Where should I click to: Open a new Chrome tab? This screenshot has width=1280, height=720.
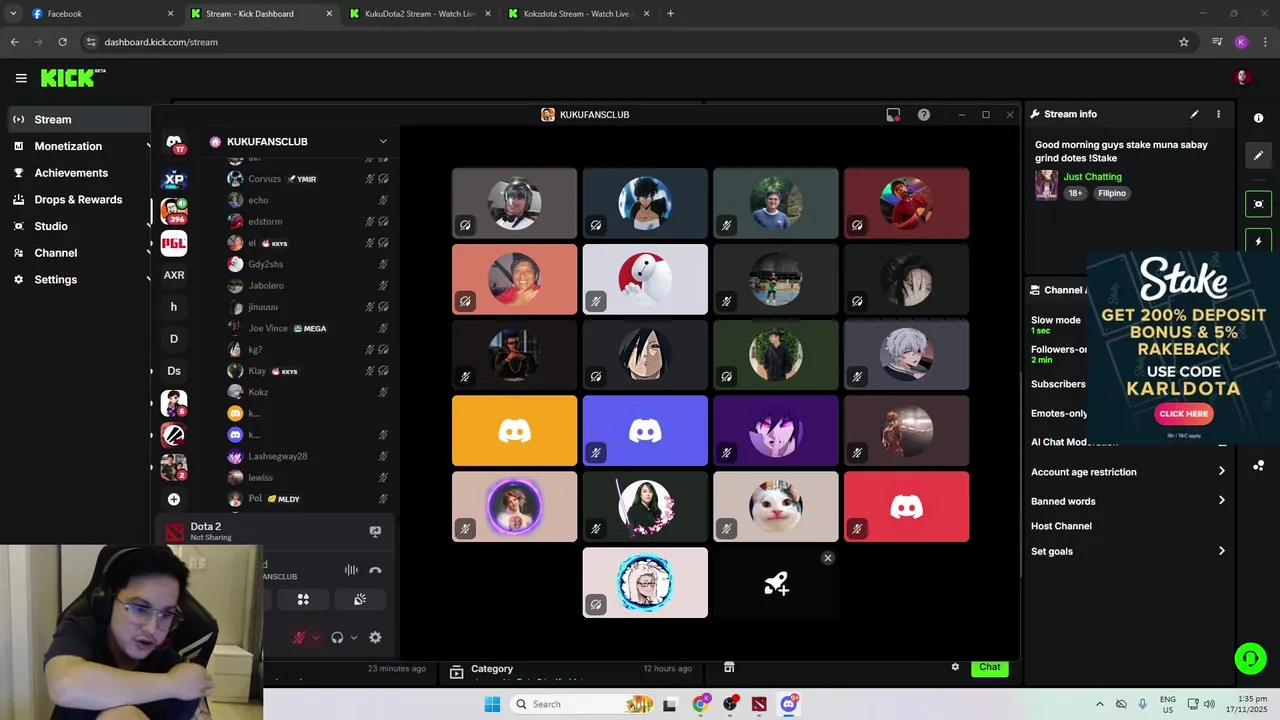pos(670,14)
